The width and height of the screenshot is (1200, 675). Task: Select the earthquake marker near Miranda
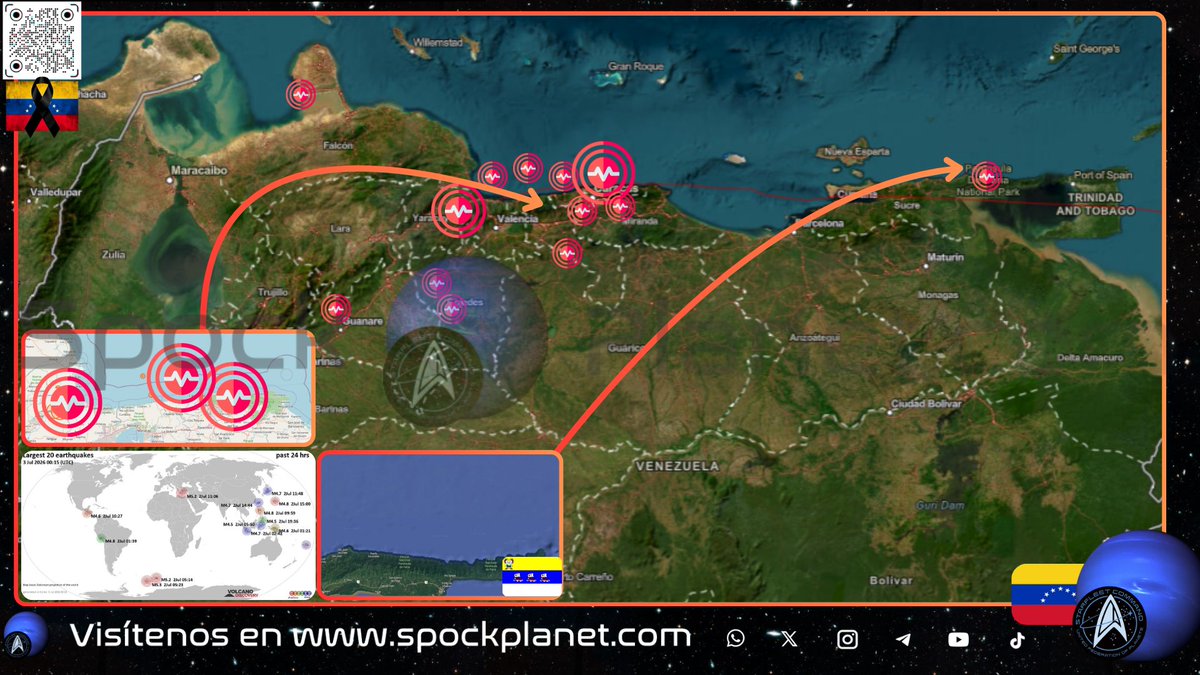pyautogui.click(x=620, y=206)
